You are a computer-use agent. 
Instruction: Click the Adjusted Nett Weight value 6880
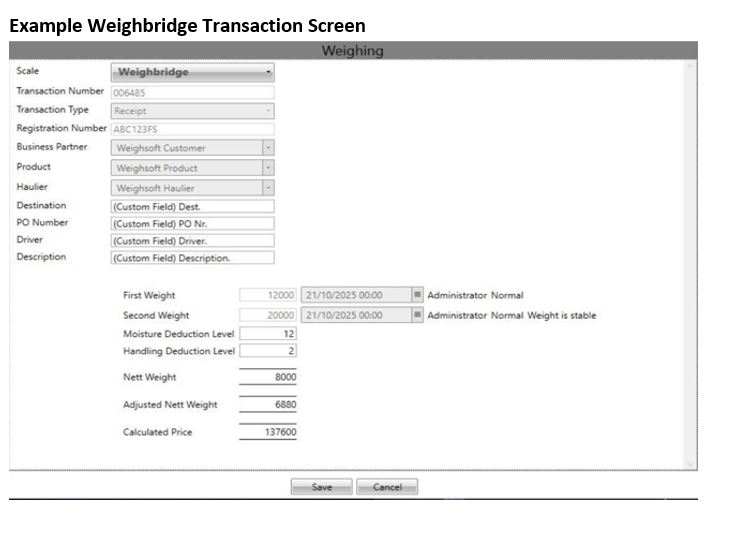tap(285, 405)
